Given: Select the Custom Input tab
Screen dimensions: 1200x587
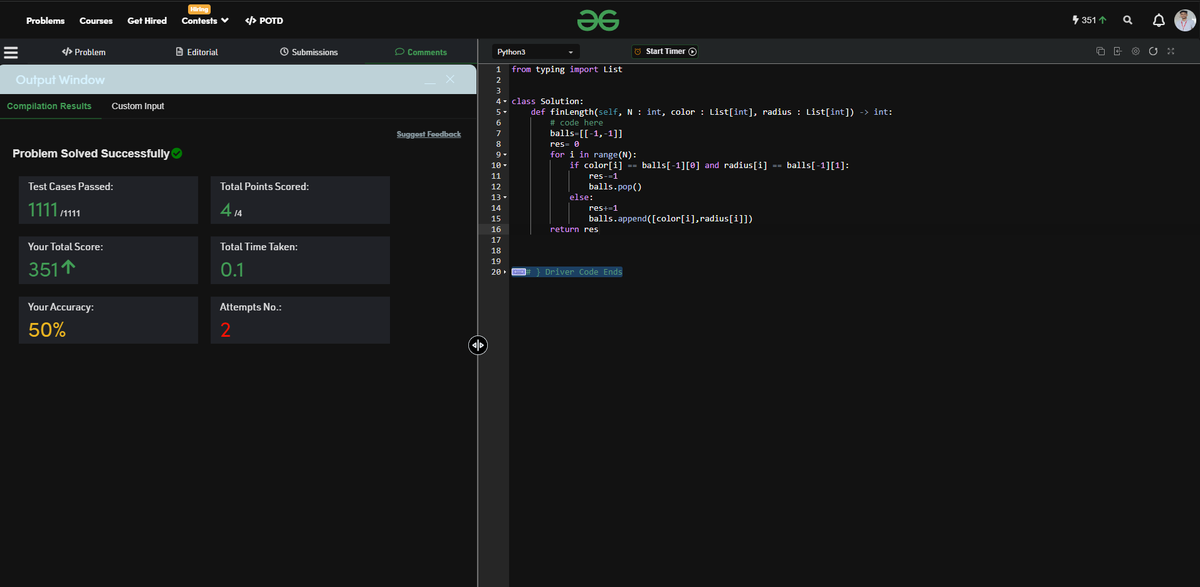Looking at the screenshot, I should [138, 106].
